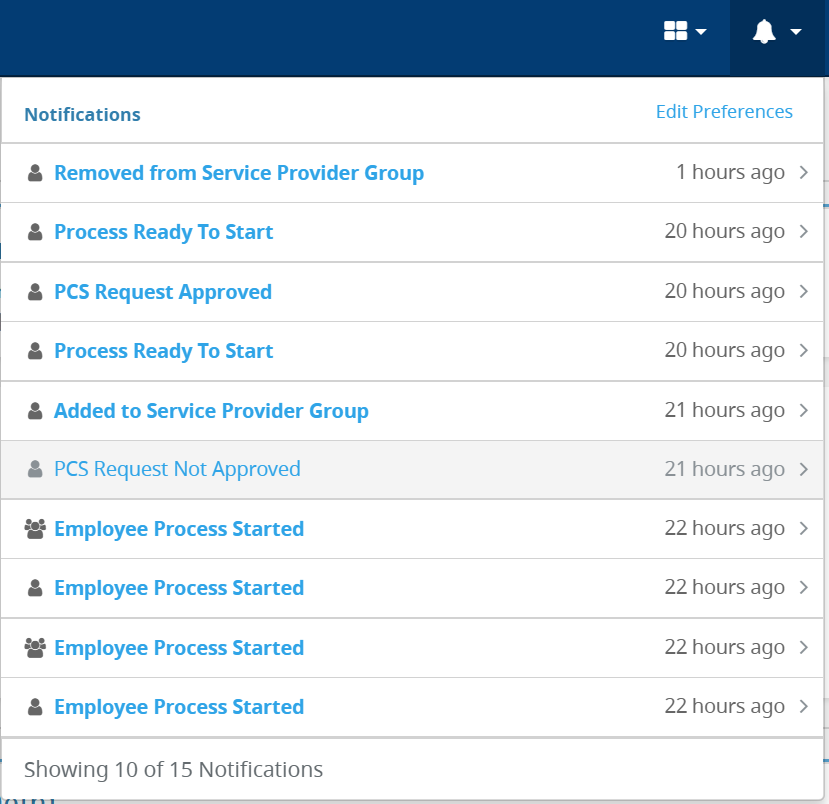Open the first Process Ready To Start notification
The image size is (829, 804).
pyautogui.click(x=163, y=232)
